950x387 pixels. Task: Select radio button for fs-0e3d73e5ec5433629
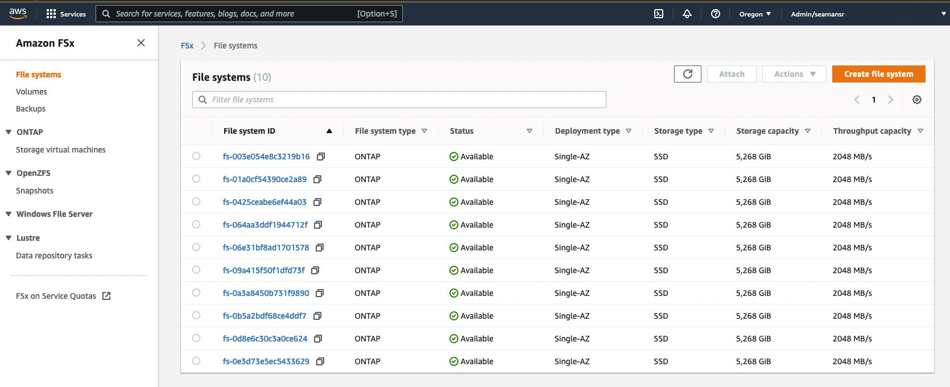(196, 361)
